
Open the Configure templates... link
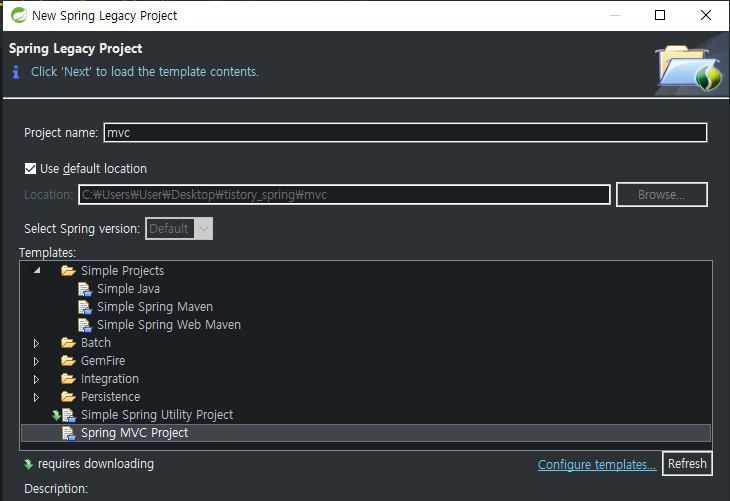pos(597,465)
